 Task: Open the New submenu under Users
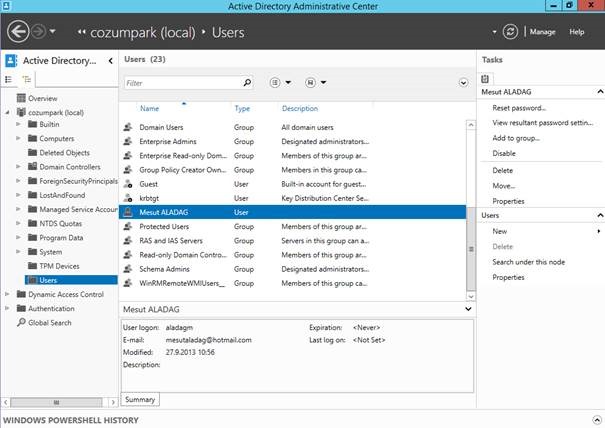pos(499,232)
